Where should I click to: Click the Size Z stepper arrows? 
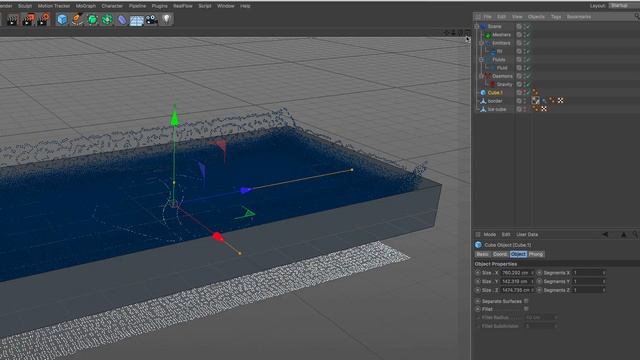[x=532, y=290]
